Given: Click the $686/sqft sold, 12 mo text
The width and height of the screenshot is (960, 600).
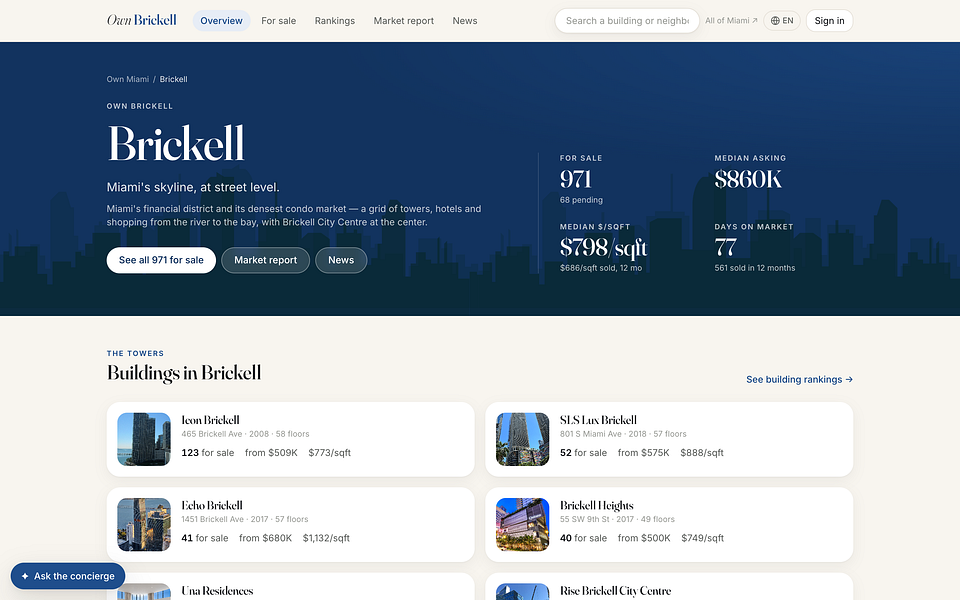Looking at the screenshot, I should (x=601, y=268).
